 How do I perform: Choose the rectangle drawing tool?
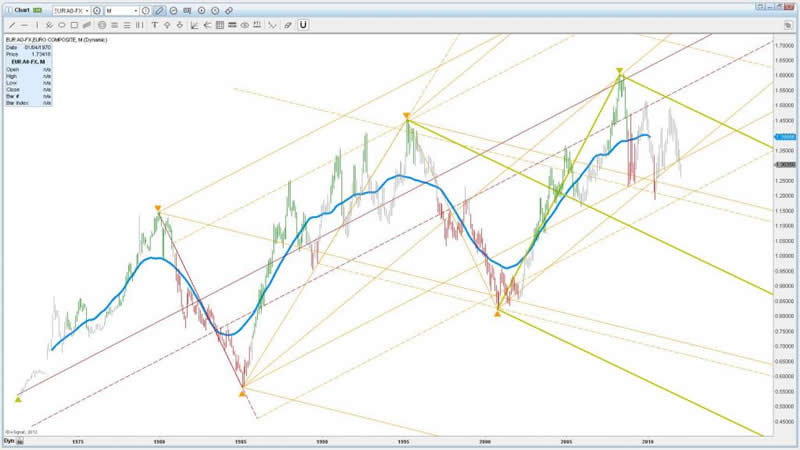(76, 23)
